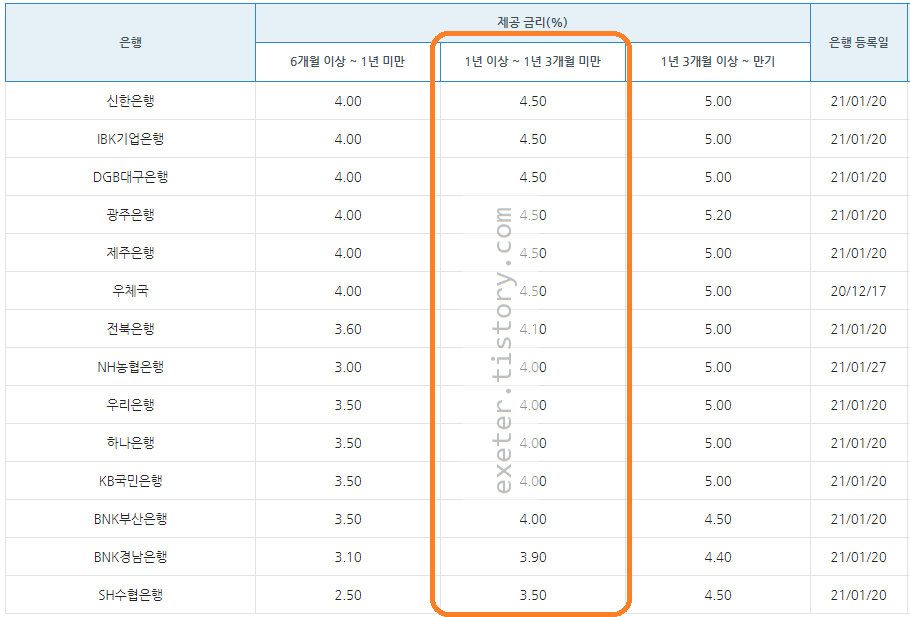Select 신한은행's 21/01/20 registration date
Viewport: 910px width, 617px height.
click(x=858, y=101)
